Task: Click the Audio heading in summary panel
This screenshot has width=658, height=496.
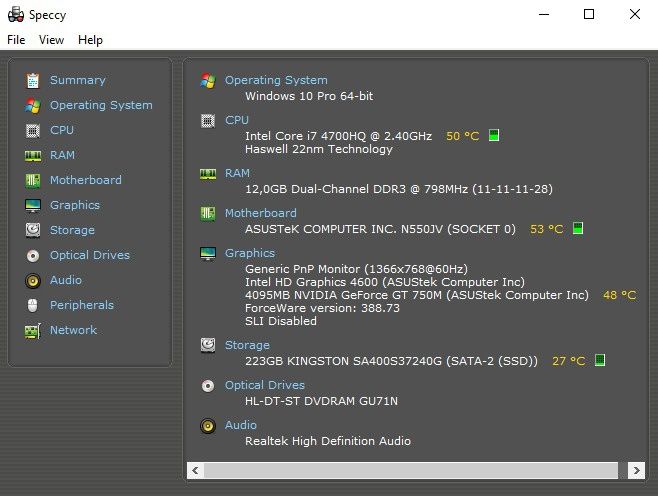Action: 241,425
